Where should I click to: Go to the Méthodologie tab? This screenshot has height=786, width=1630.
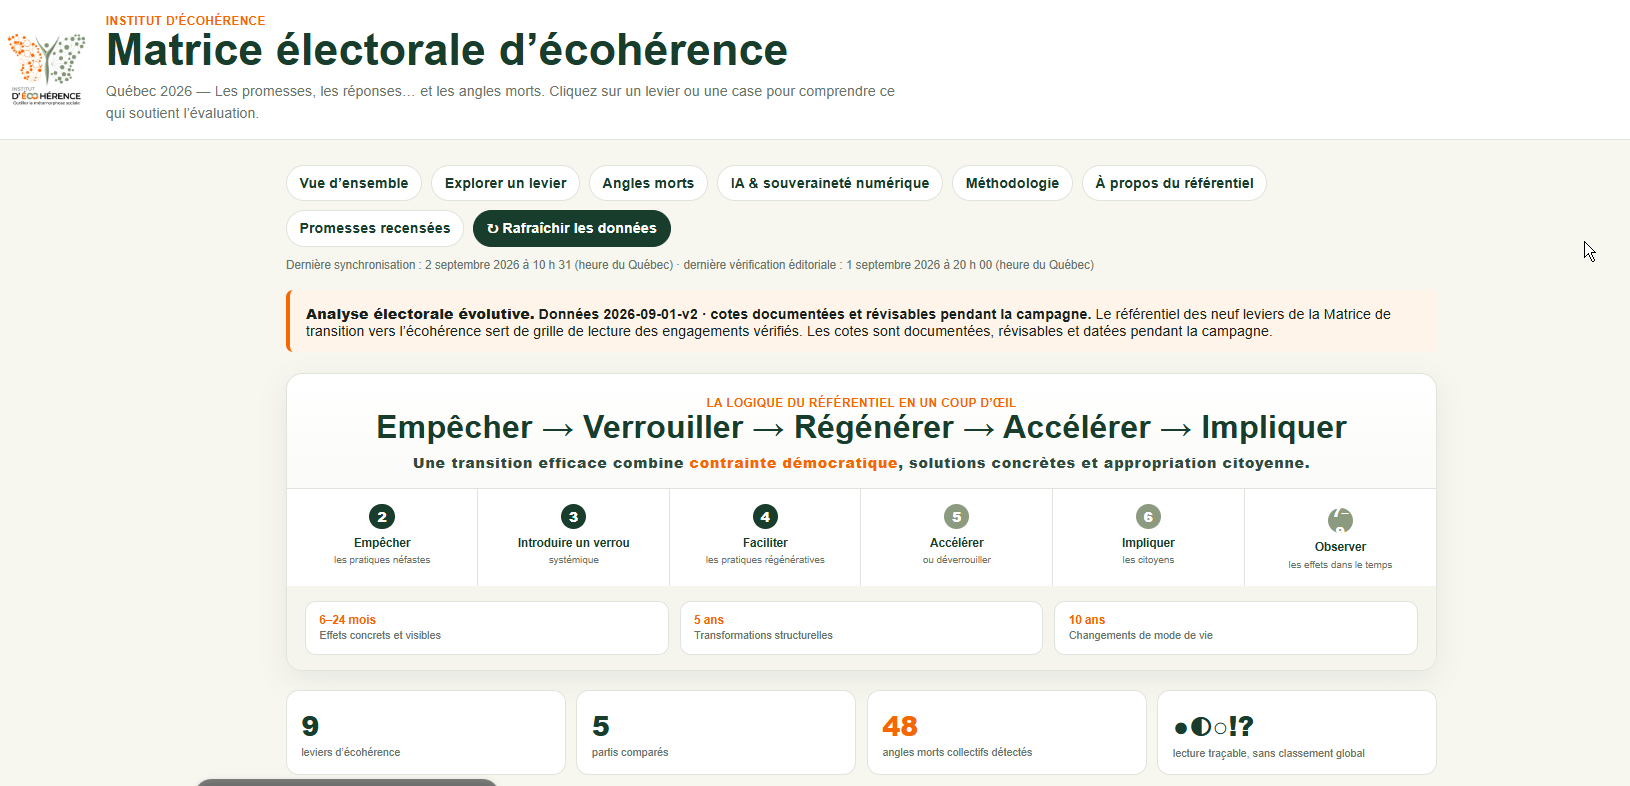[1012, 183]
